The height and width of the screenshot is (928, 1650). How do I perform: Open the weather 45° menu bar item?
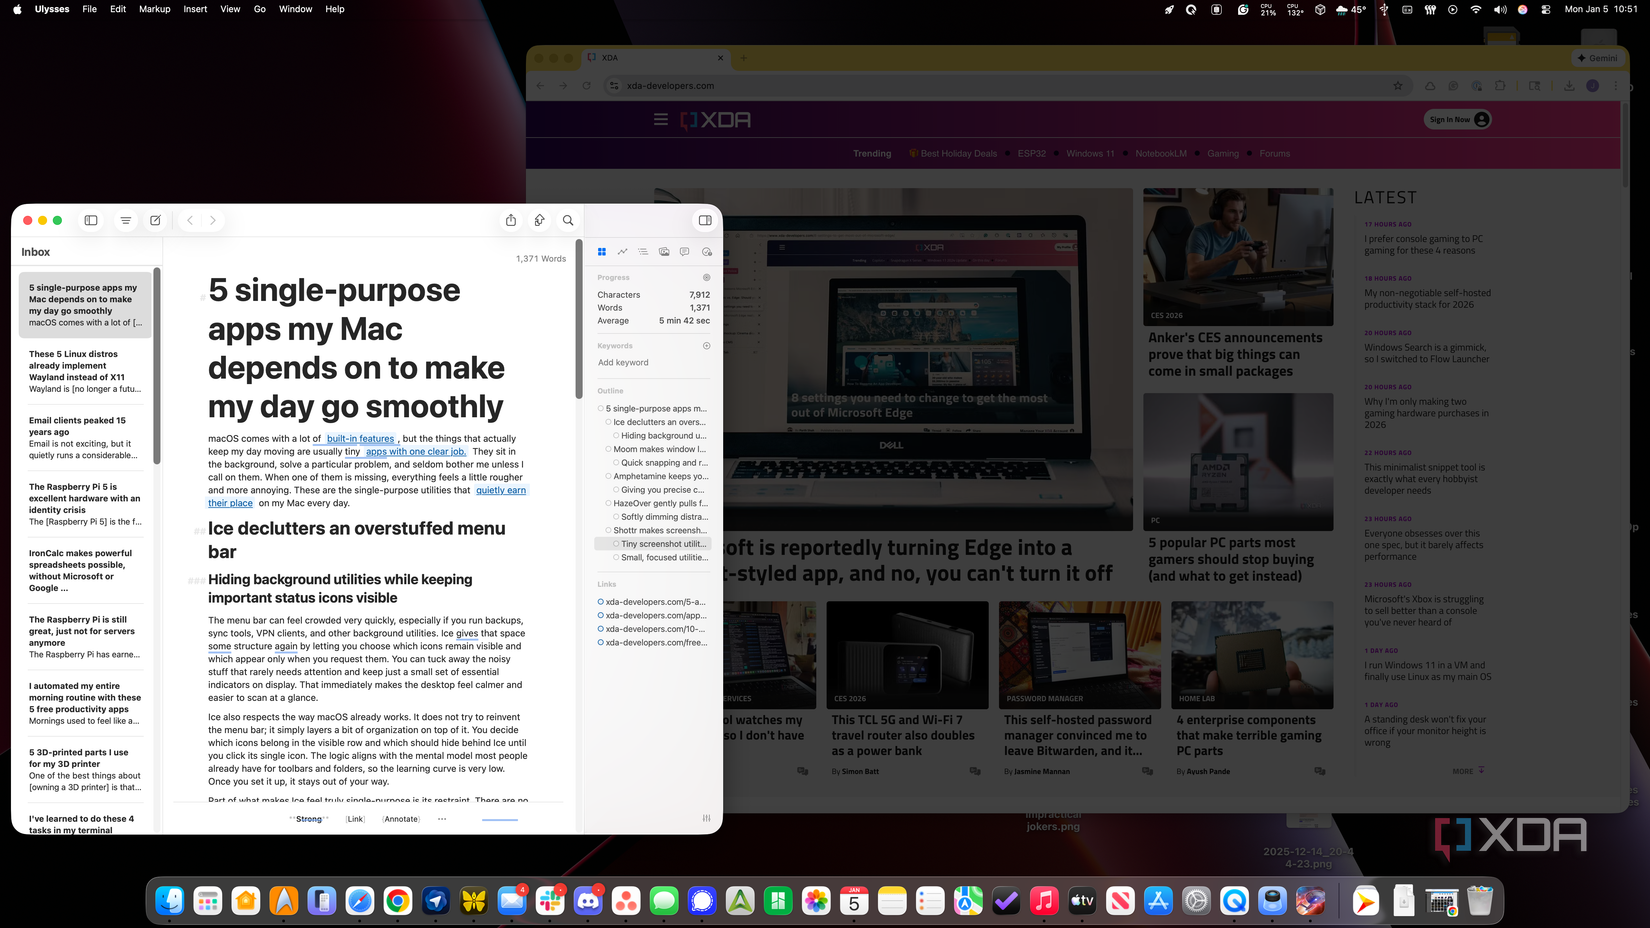[x=1351, y=9]
